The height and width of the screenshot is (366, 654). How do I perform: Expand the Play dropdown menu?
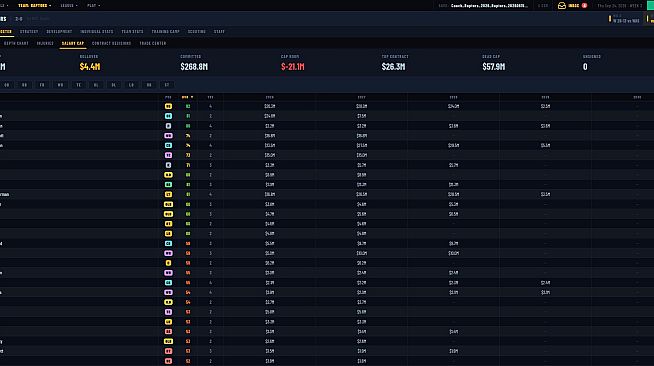93,5
